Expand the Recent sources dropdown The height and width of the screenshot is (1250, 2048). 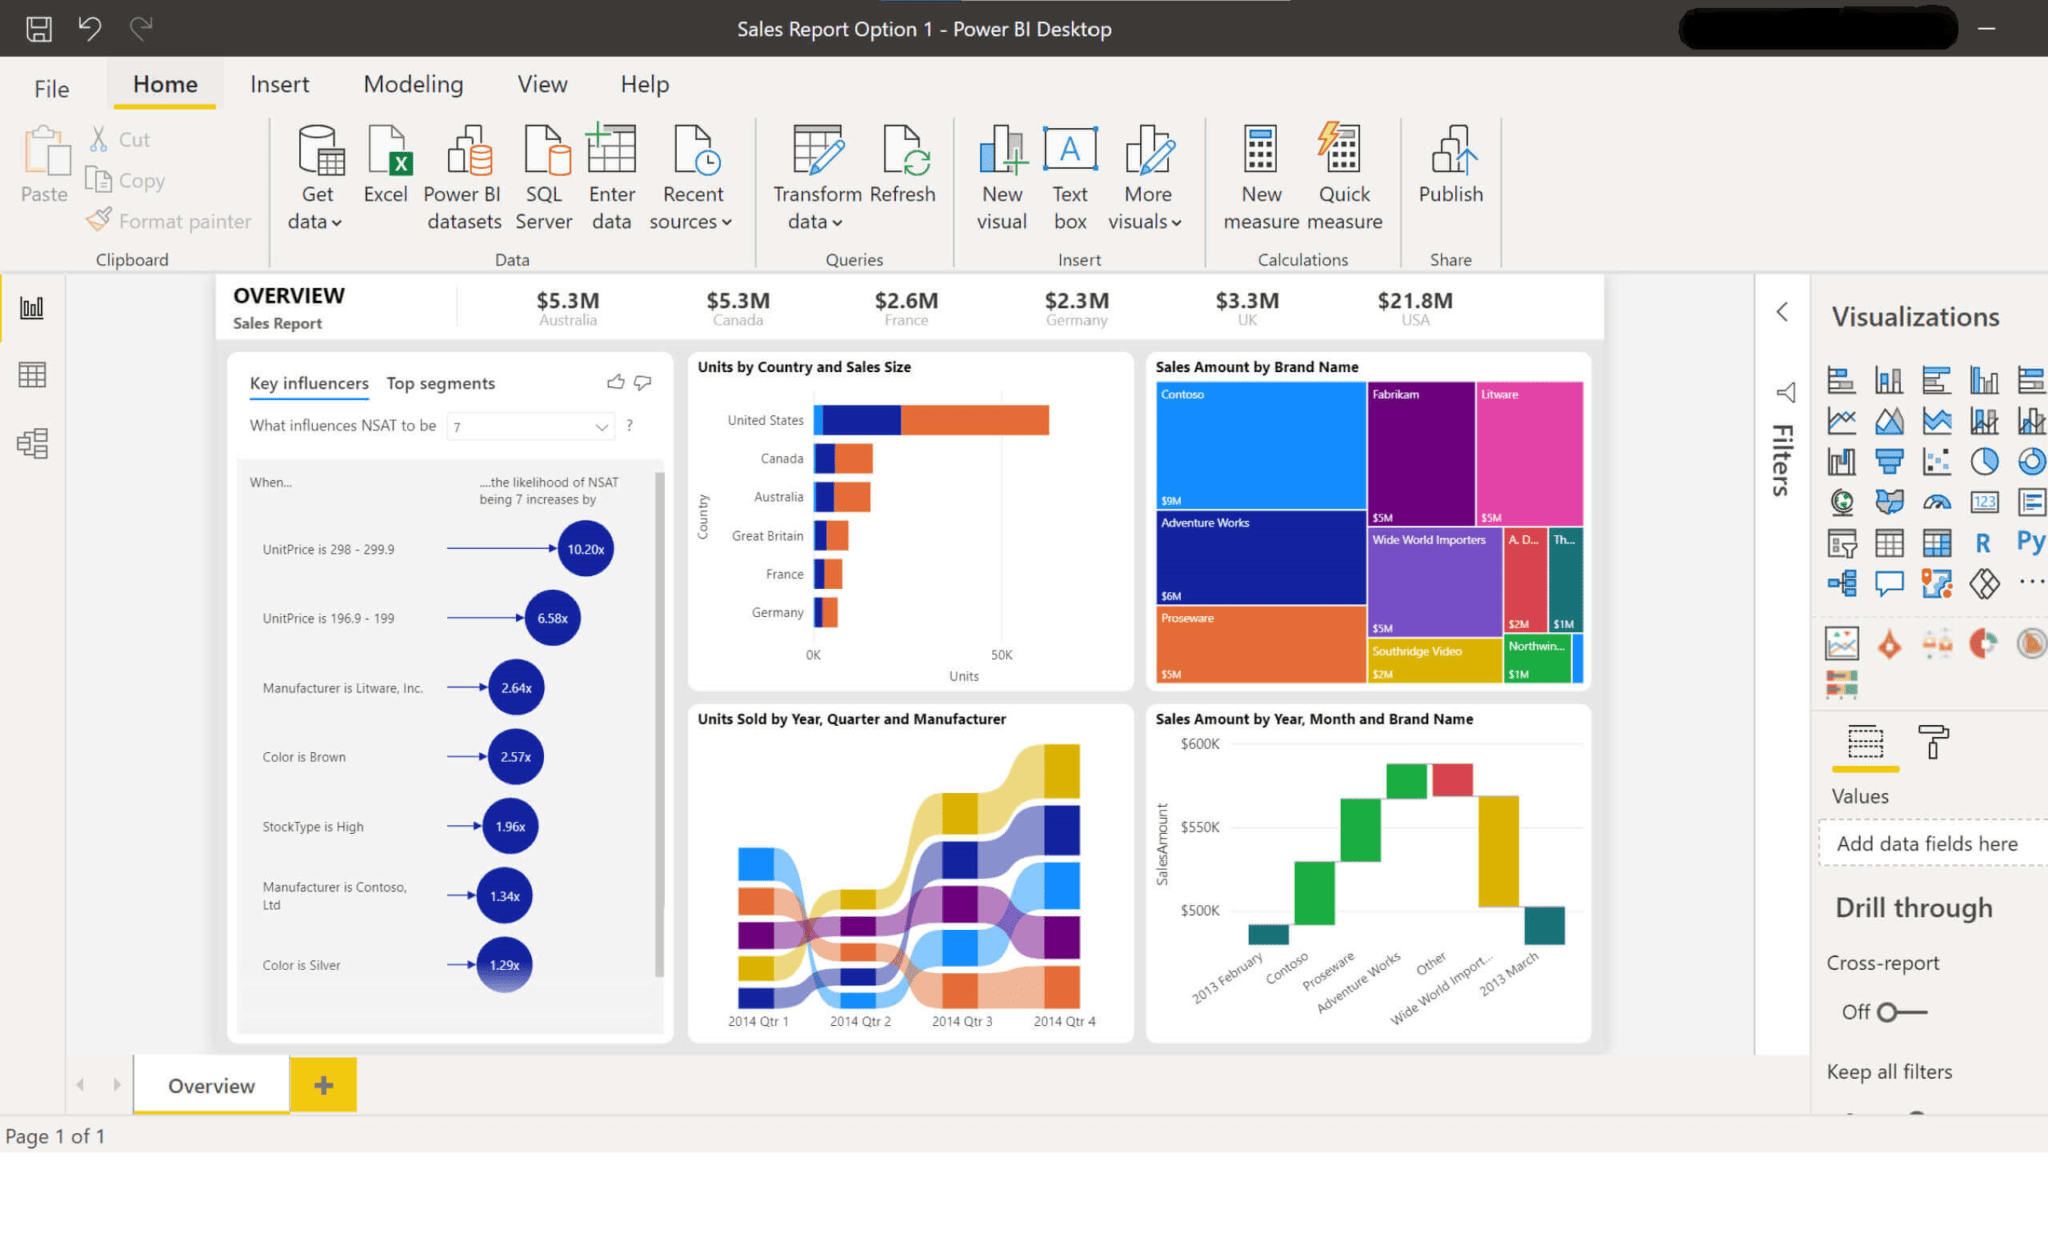tap(692, 222)
